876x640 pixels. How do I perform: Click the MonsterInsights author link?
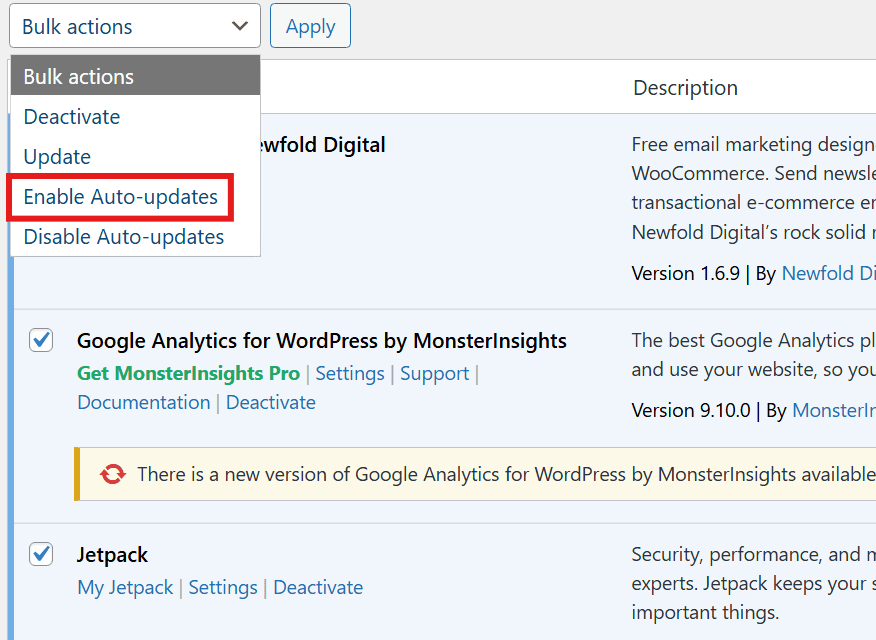834,410
